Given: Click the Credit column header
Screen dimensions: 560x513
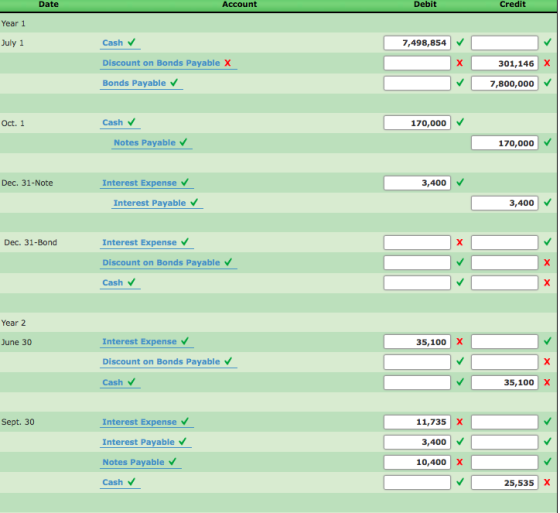Looking at the screenshot, I should tap(512, 4).
